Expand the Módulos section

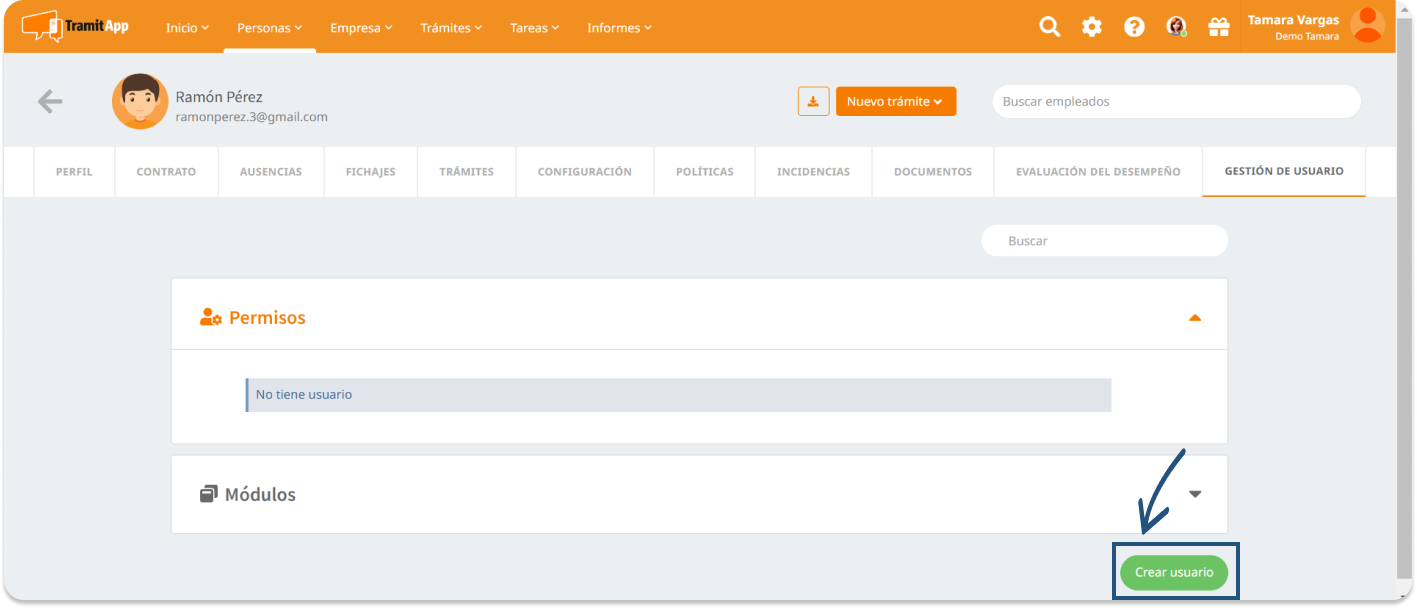point(1194,494)
